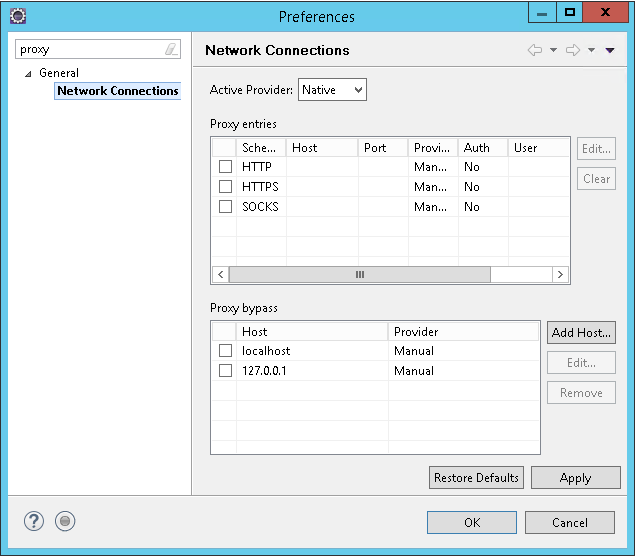Go forward with the right navigation arrow

point(572,50)
